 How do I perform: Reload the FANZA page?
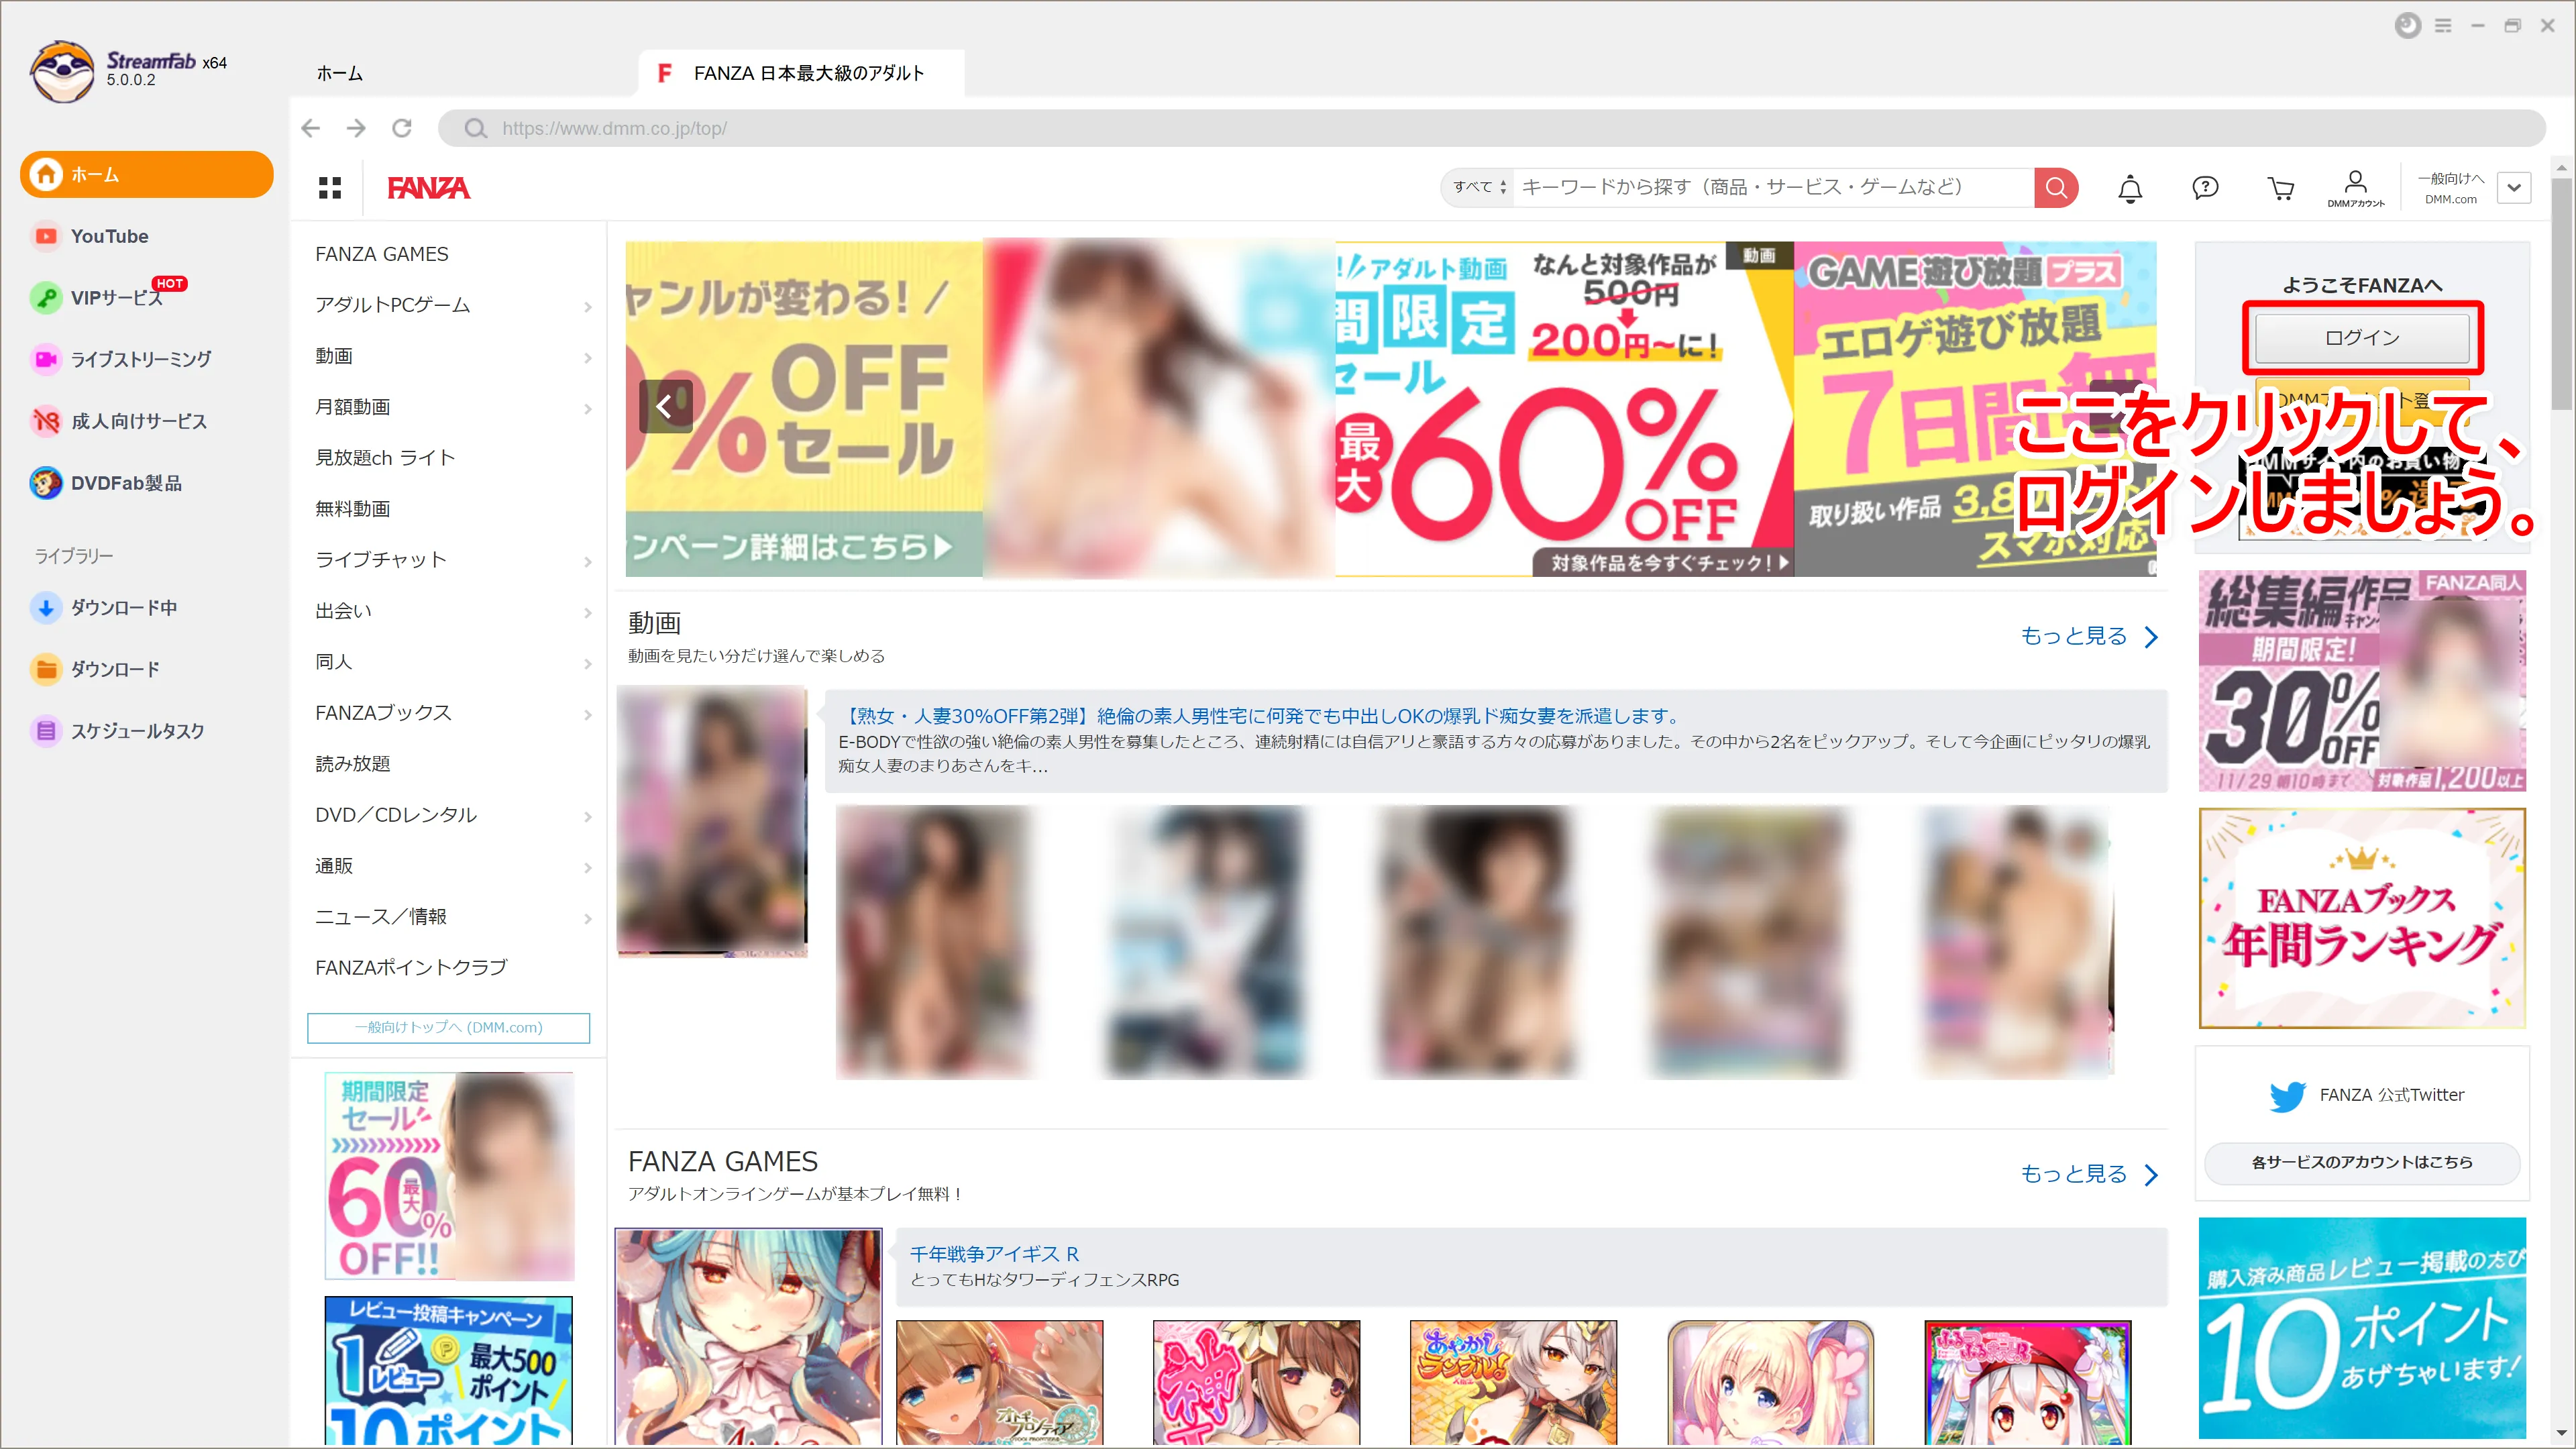click(x=402, y=128)
